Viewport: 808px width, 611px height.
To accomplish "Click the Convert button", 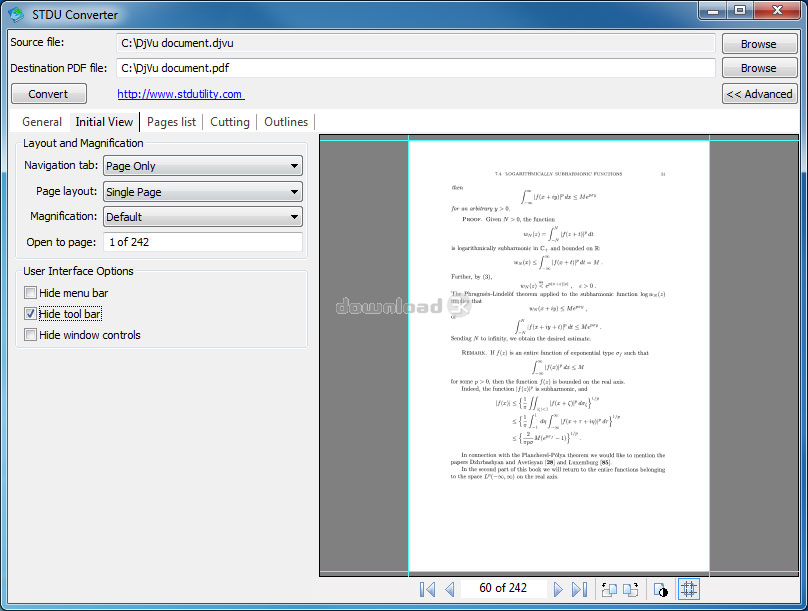I will pyautogui.click(x=48, y=94).
